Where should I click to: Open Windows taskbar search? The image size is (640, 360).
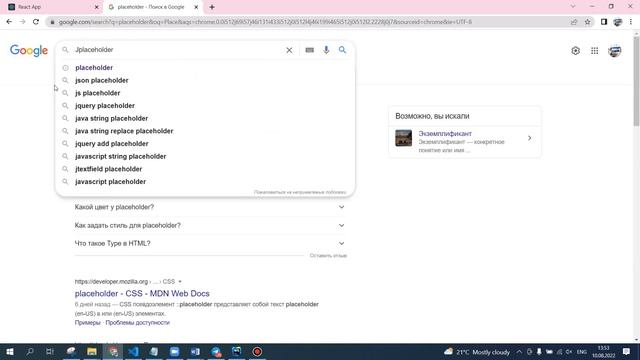pos(30,351)
